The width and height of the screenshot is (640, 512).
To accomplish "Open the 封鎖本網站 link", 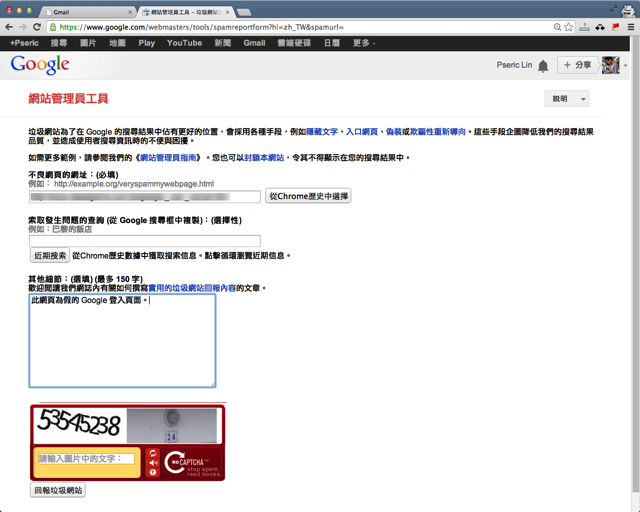I will [x=264, y=158].
